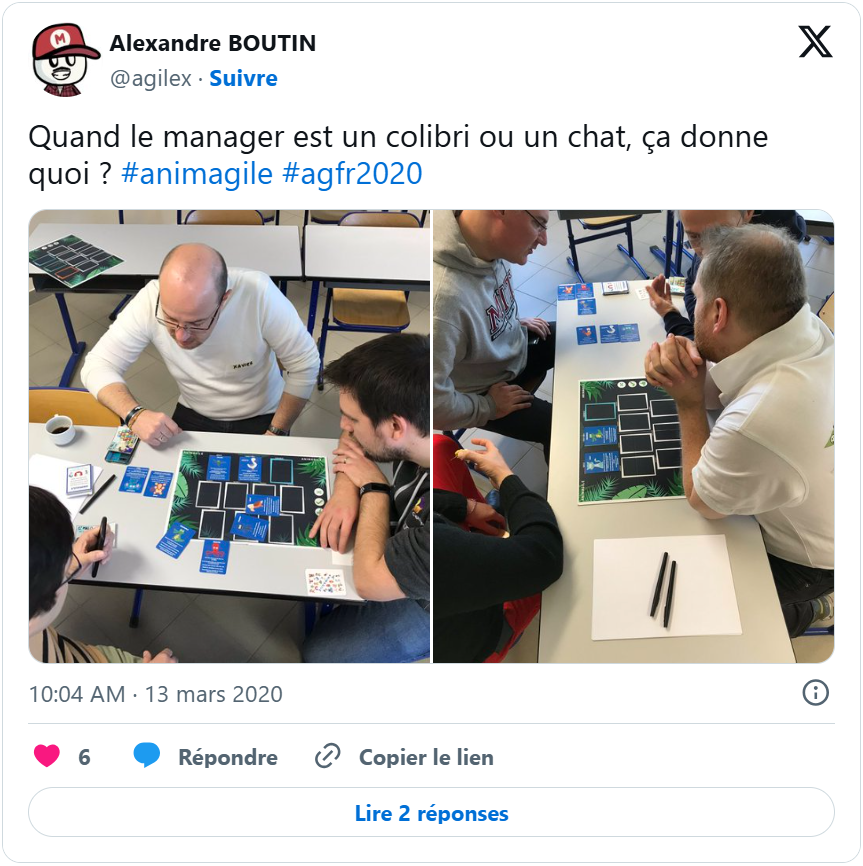
Task: Like the tweet with heart icon
Action: (47, 756)
